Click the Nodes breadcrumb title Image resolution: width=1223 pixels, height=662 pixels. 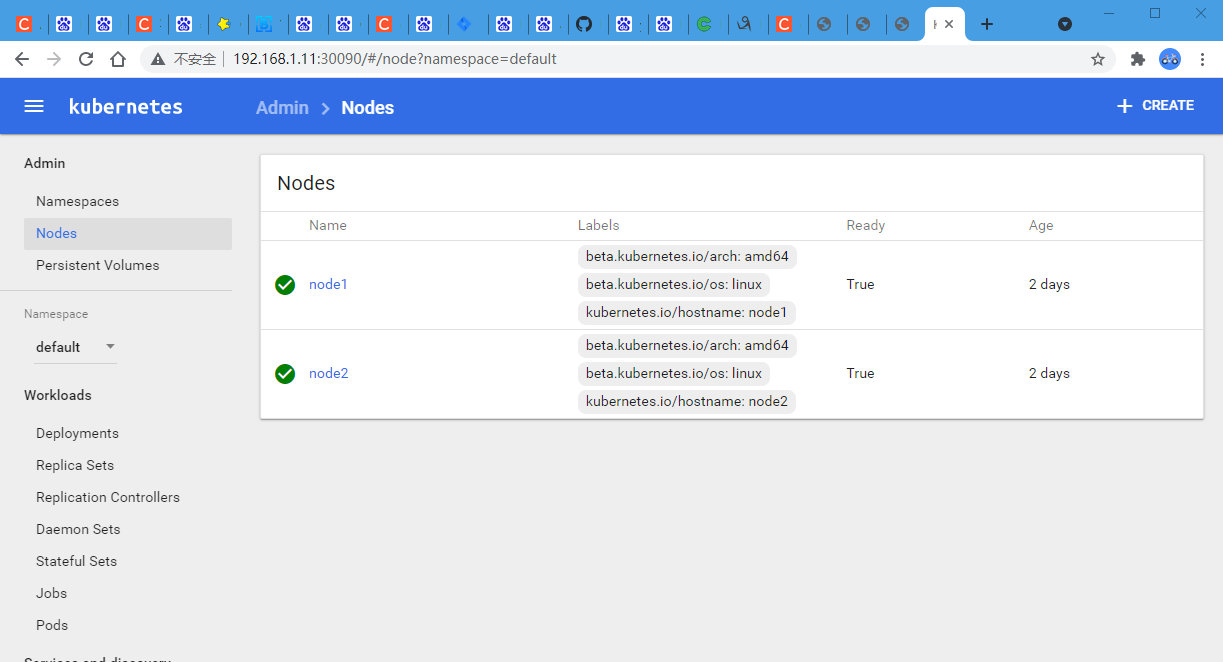click(367, 107)
